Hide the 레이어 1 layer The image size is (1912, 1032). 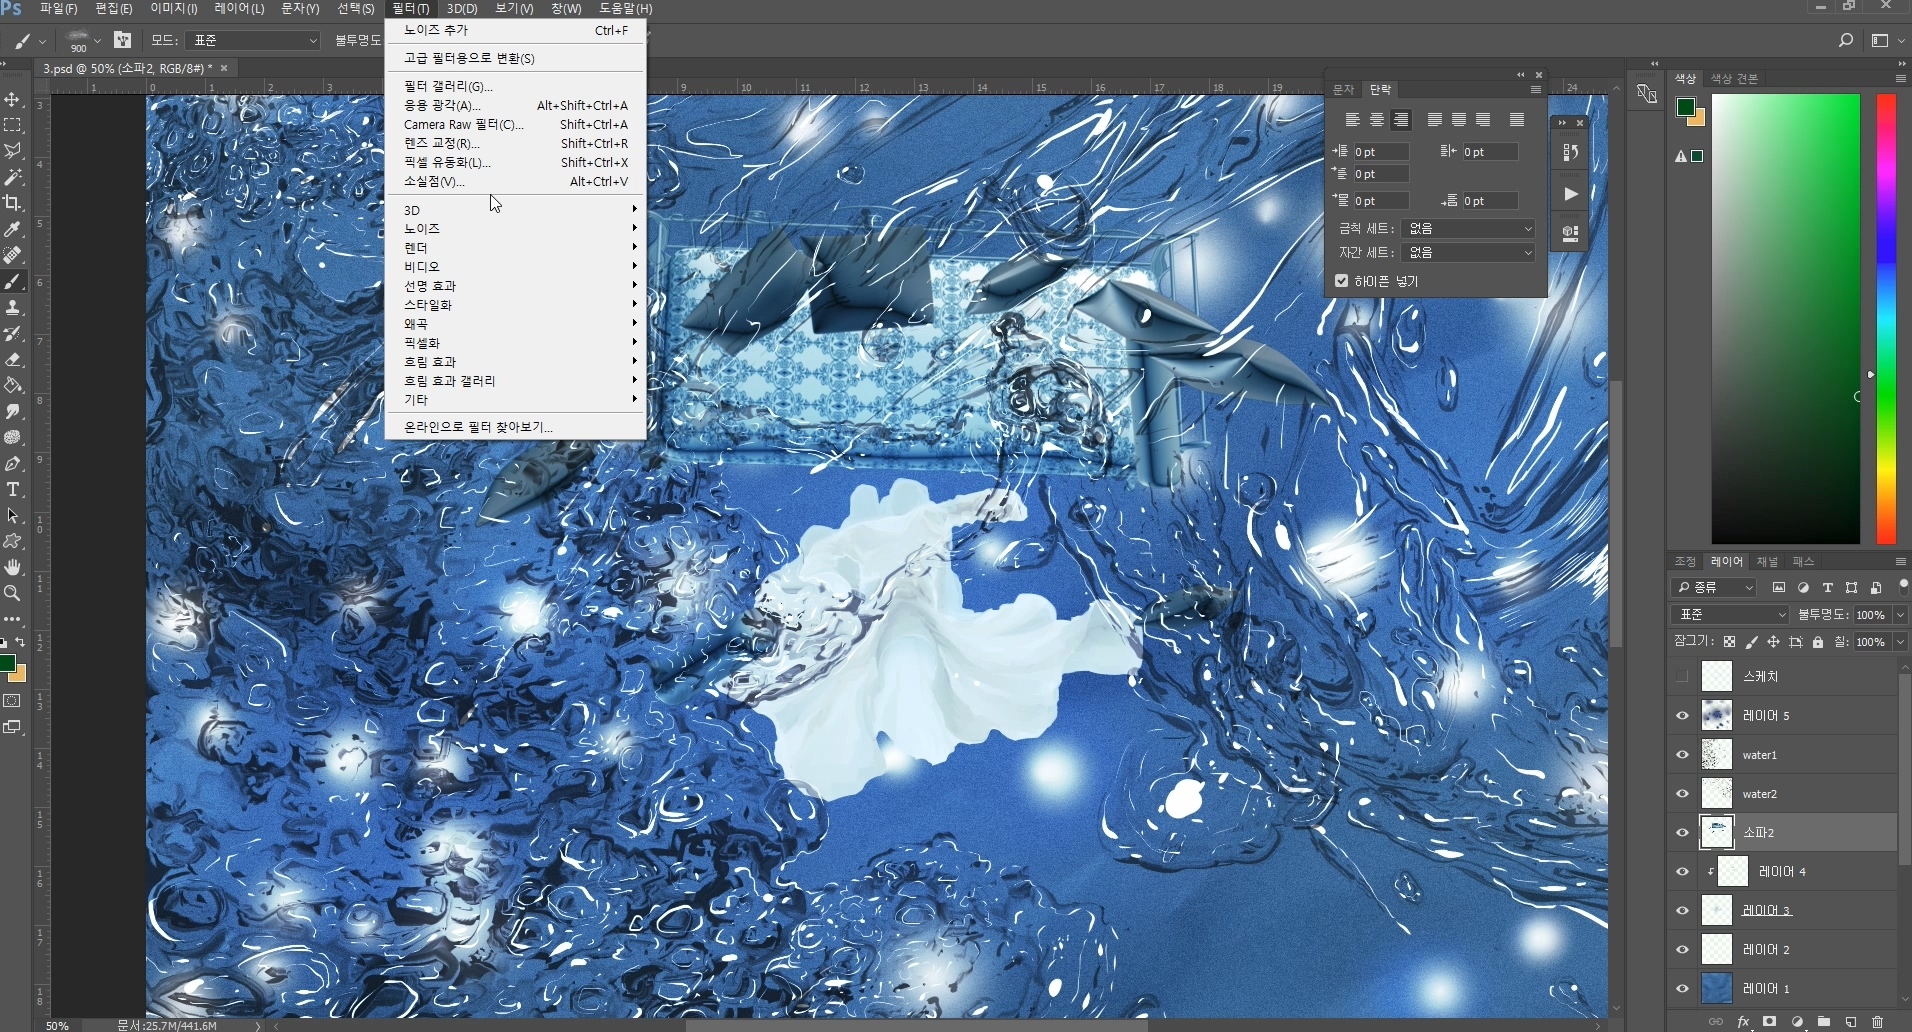click(x=1682, y=988)
